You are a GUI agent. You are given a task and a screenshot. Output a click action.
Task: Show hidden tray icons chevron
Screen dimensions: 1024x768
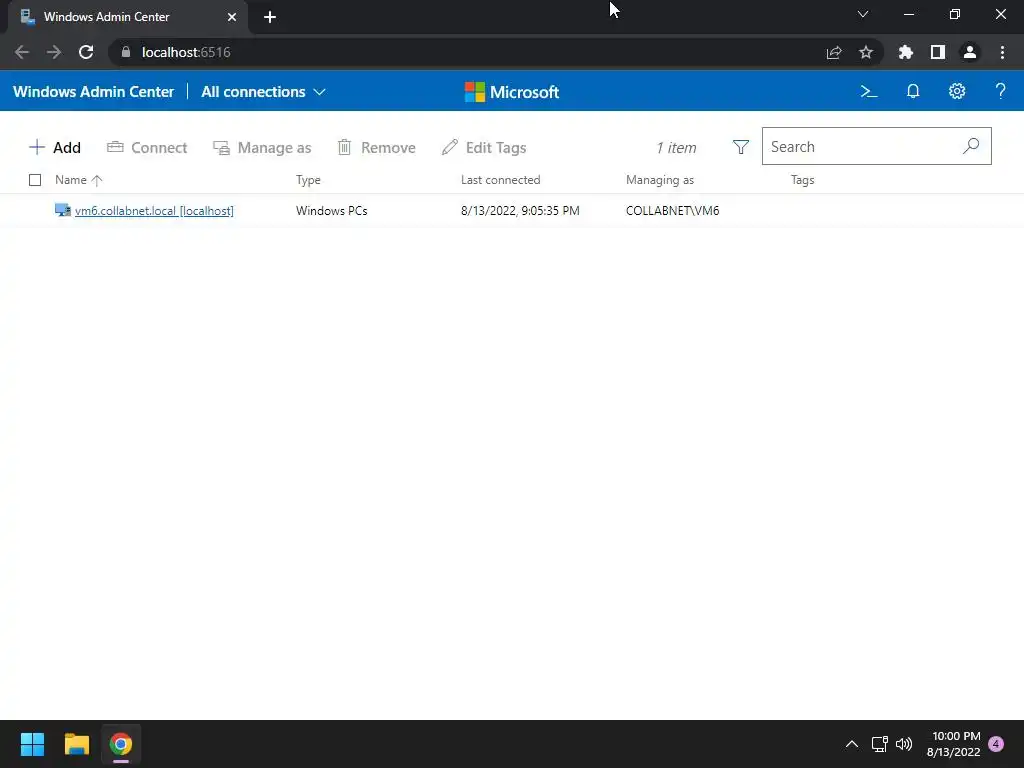(852, 744)
